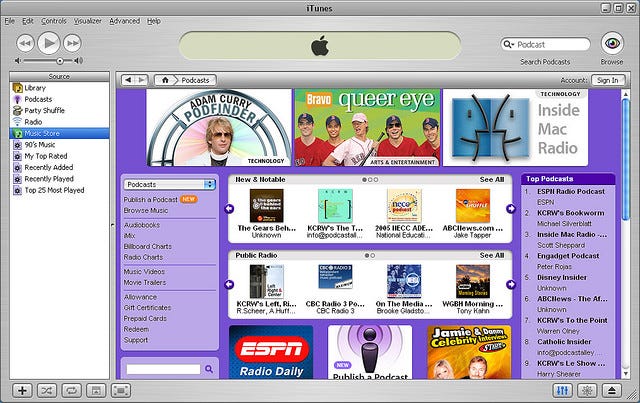Click the Browse eye icon
Image resolution: width=640 pixels, height=403 pixels.
612,43
